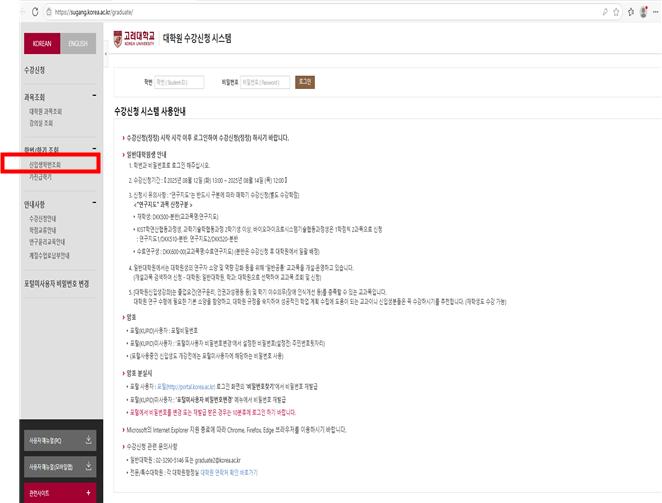Viewport: 662px width, 503px height.
Task: Open 대학원 과목조회 in the sidebar
Action: 46,111
